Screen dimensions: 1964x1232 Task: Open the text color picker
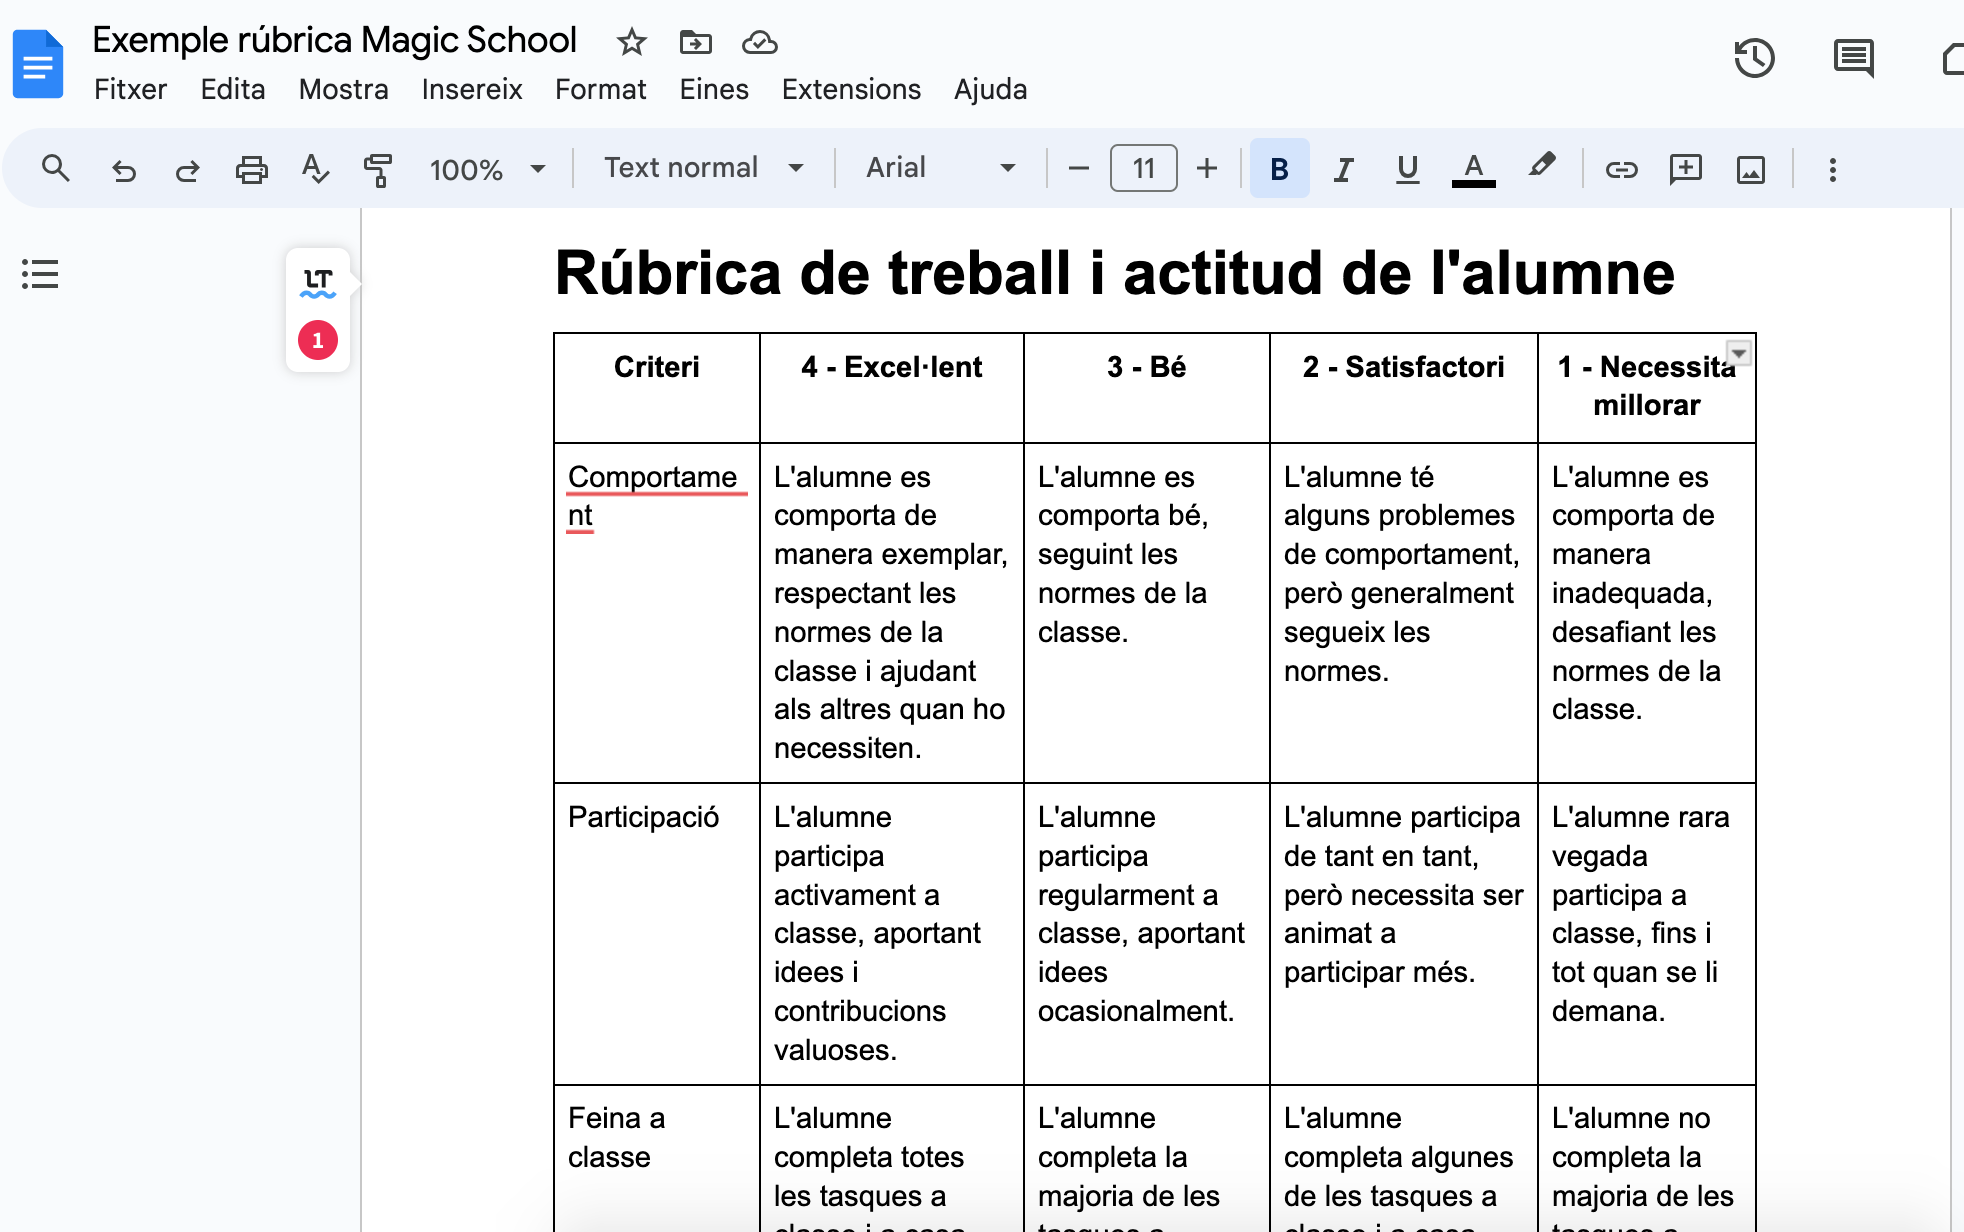click(x=1472, y=168)
